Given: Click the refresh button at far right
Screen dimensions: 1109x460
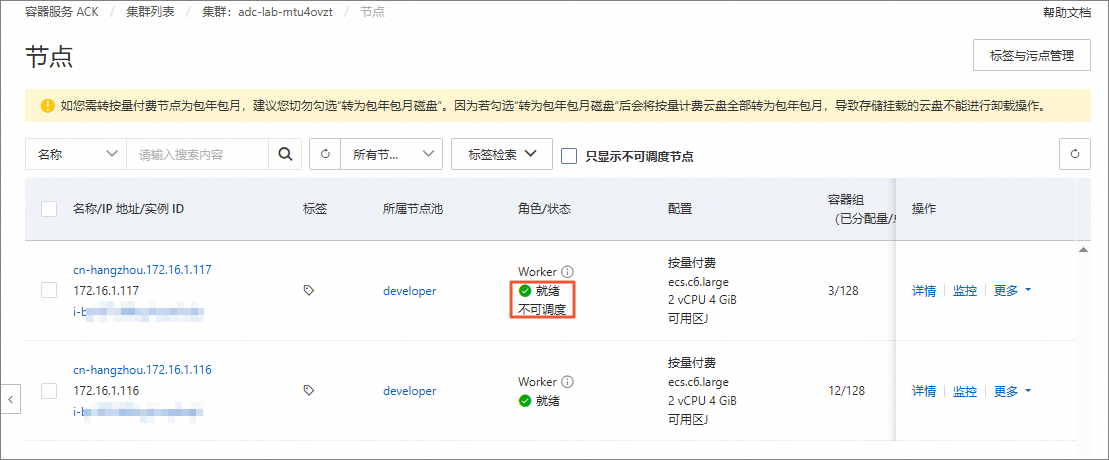Looking at the screenshot, I should [1075, 154].
